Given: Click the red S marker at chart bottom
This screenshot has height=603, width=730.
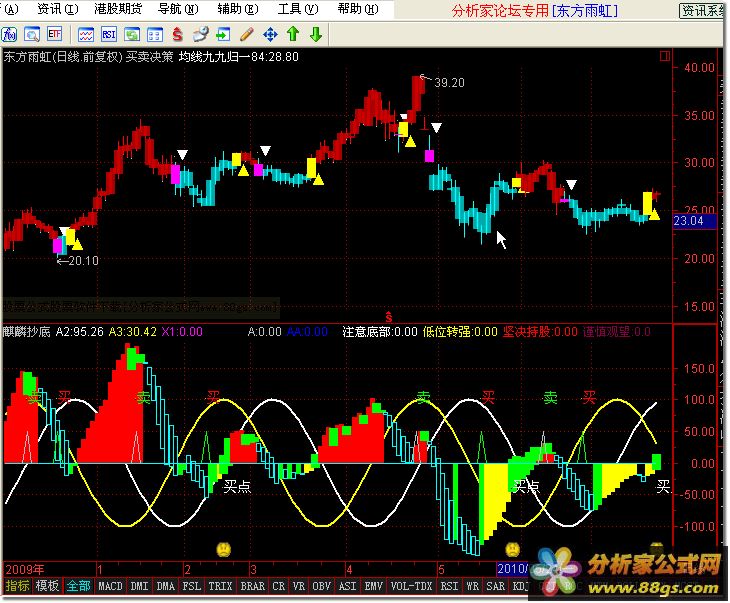Looking at the screenshot, I should pyautogui.click(x=389, y=317).
